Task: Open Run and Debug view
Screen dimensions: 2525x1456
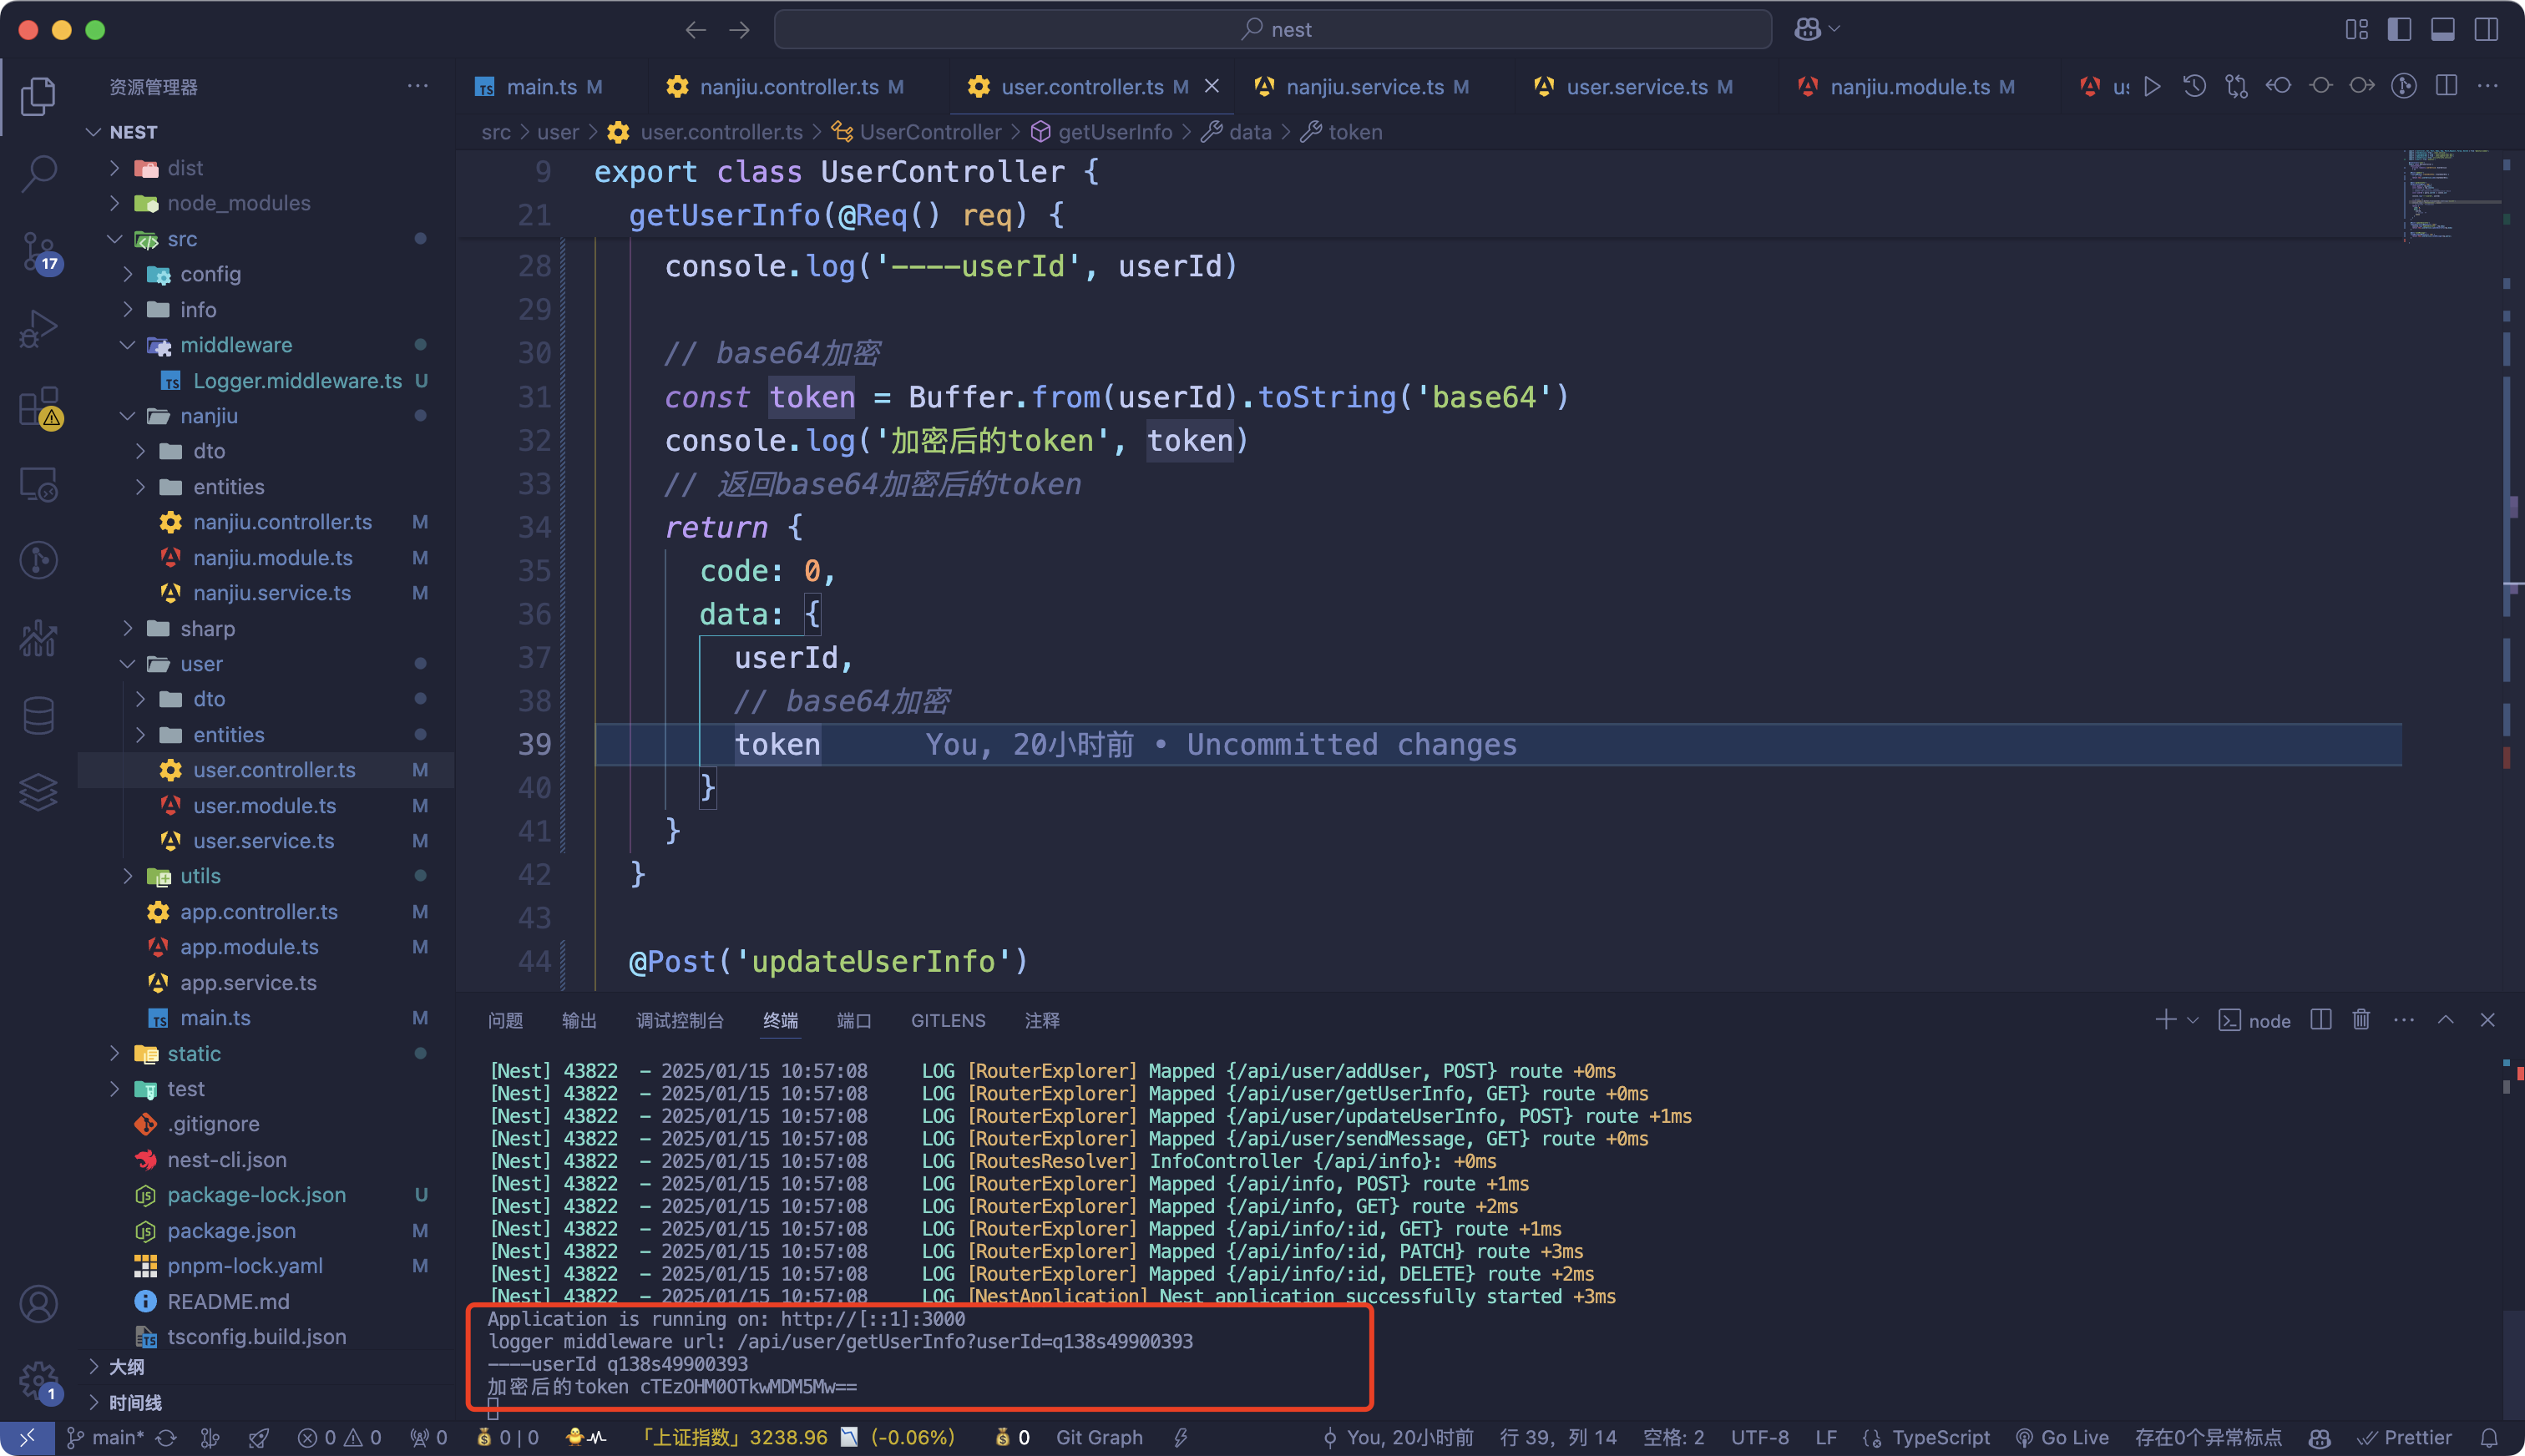Action: pyautogui.click(x=38, y=328)
